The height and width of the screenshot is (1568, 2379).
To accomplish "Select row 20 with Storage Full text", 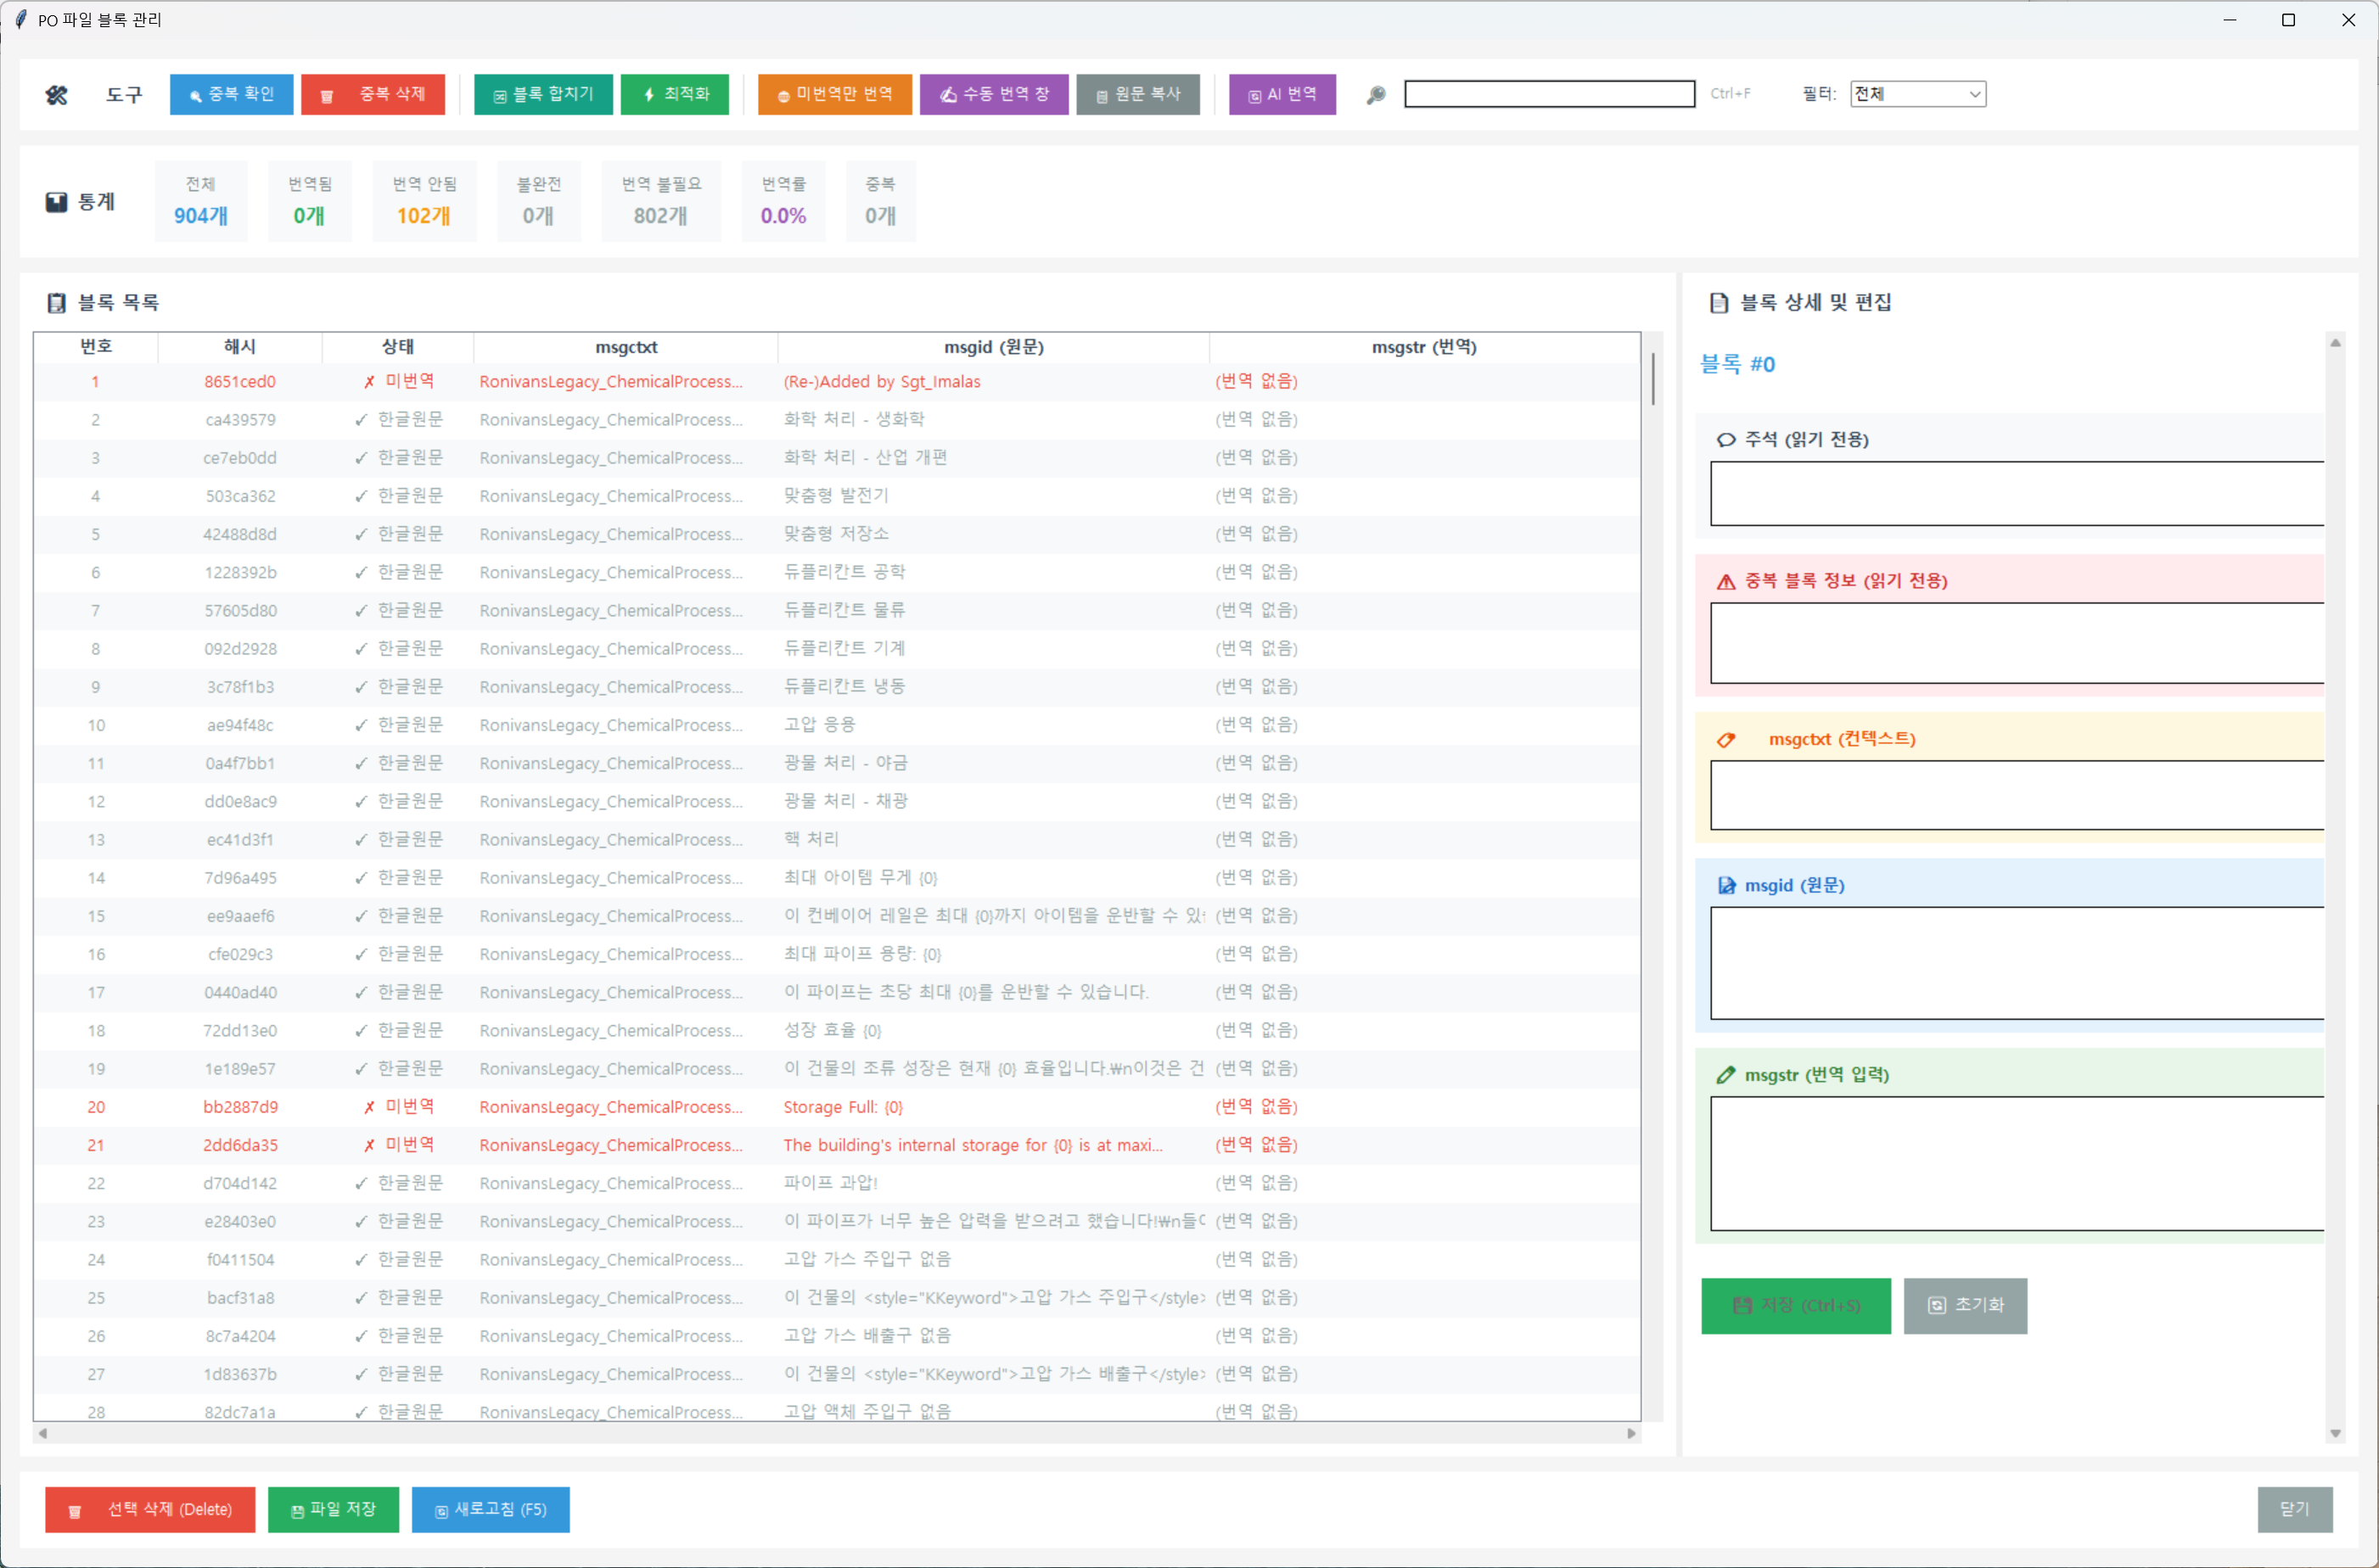I will point(842,1107).
